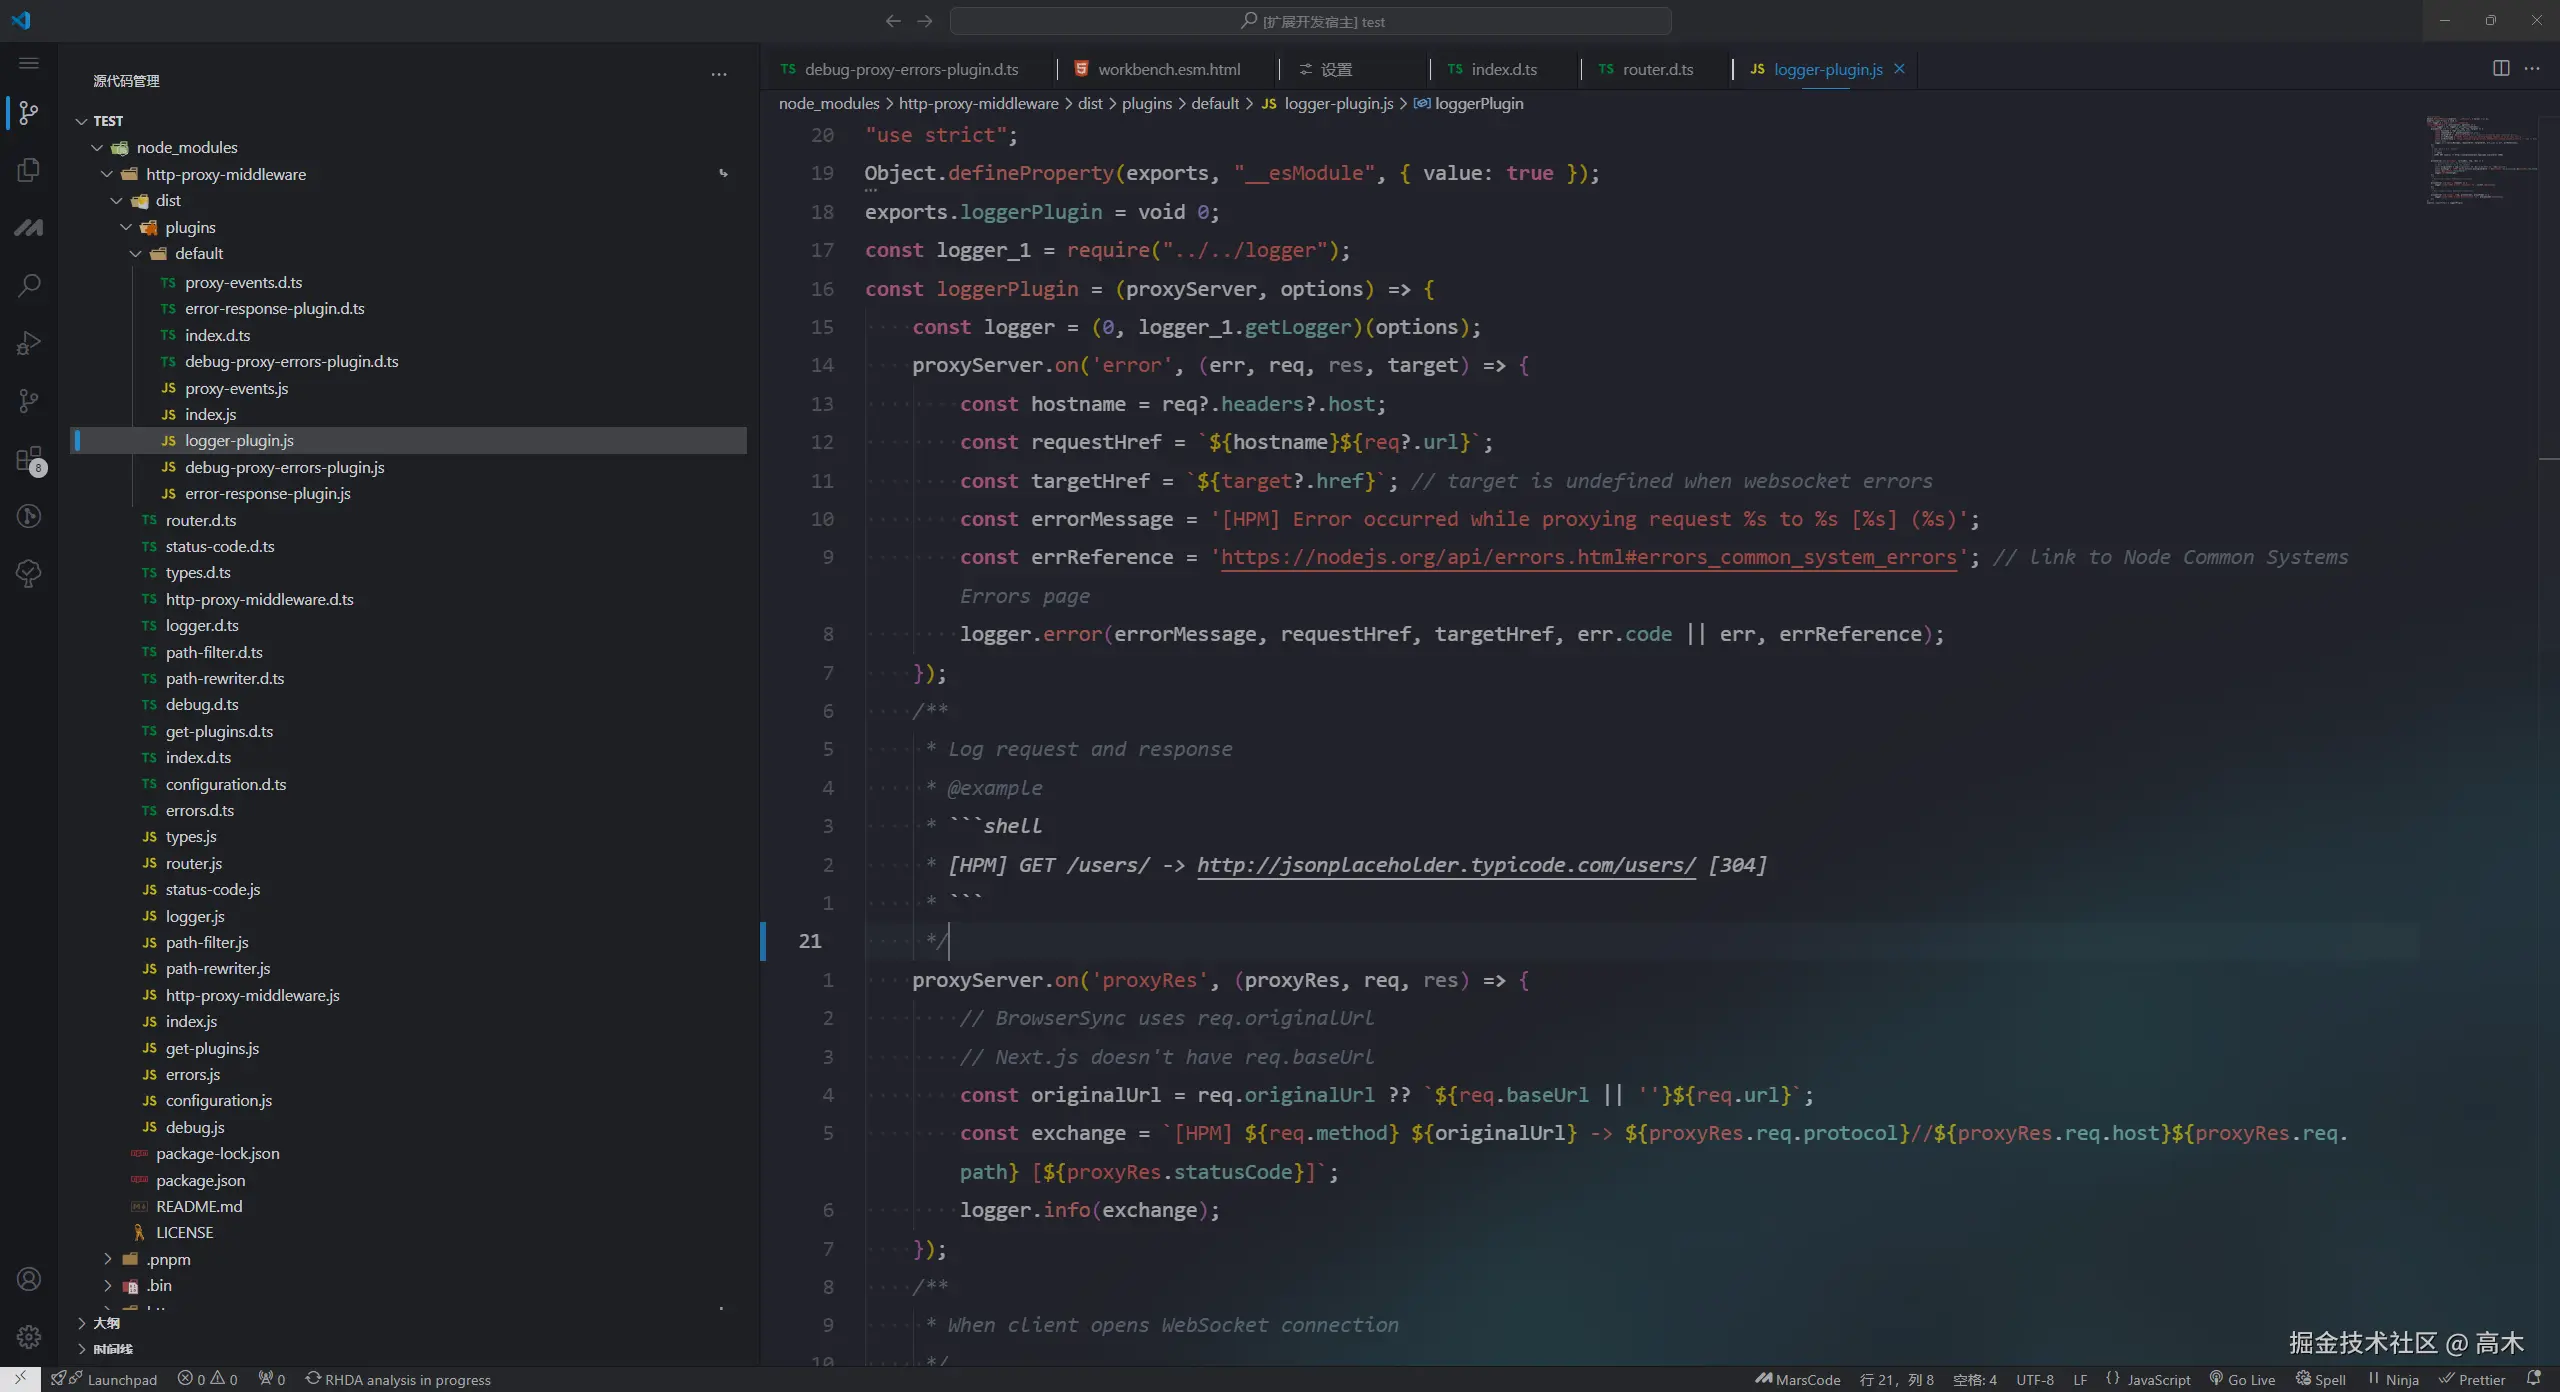This screenshot has width=2560, height=1392.
Task: Open the Explorer files icon
Action: point(29,170)
